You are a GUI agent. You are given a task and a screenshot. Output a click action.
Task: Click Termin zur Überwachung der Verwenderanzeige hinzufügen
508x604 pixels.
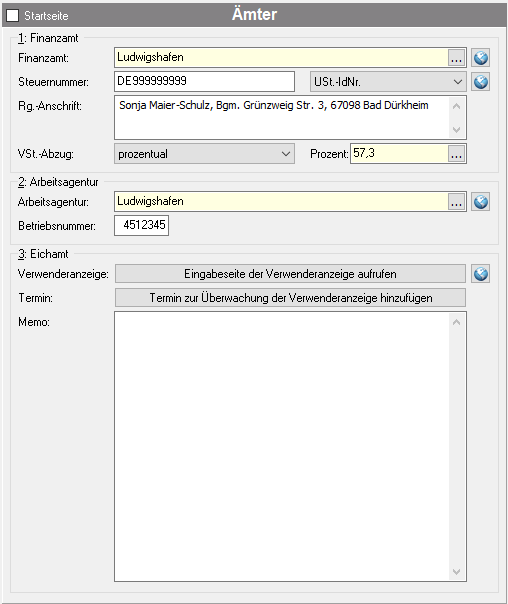(290, 298)
